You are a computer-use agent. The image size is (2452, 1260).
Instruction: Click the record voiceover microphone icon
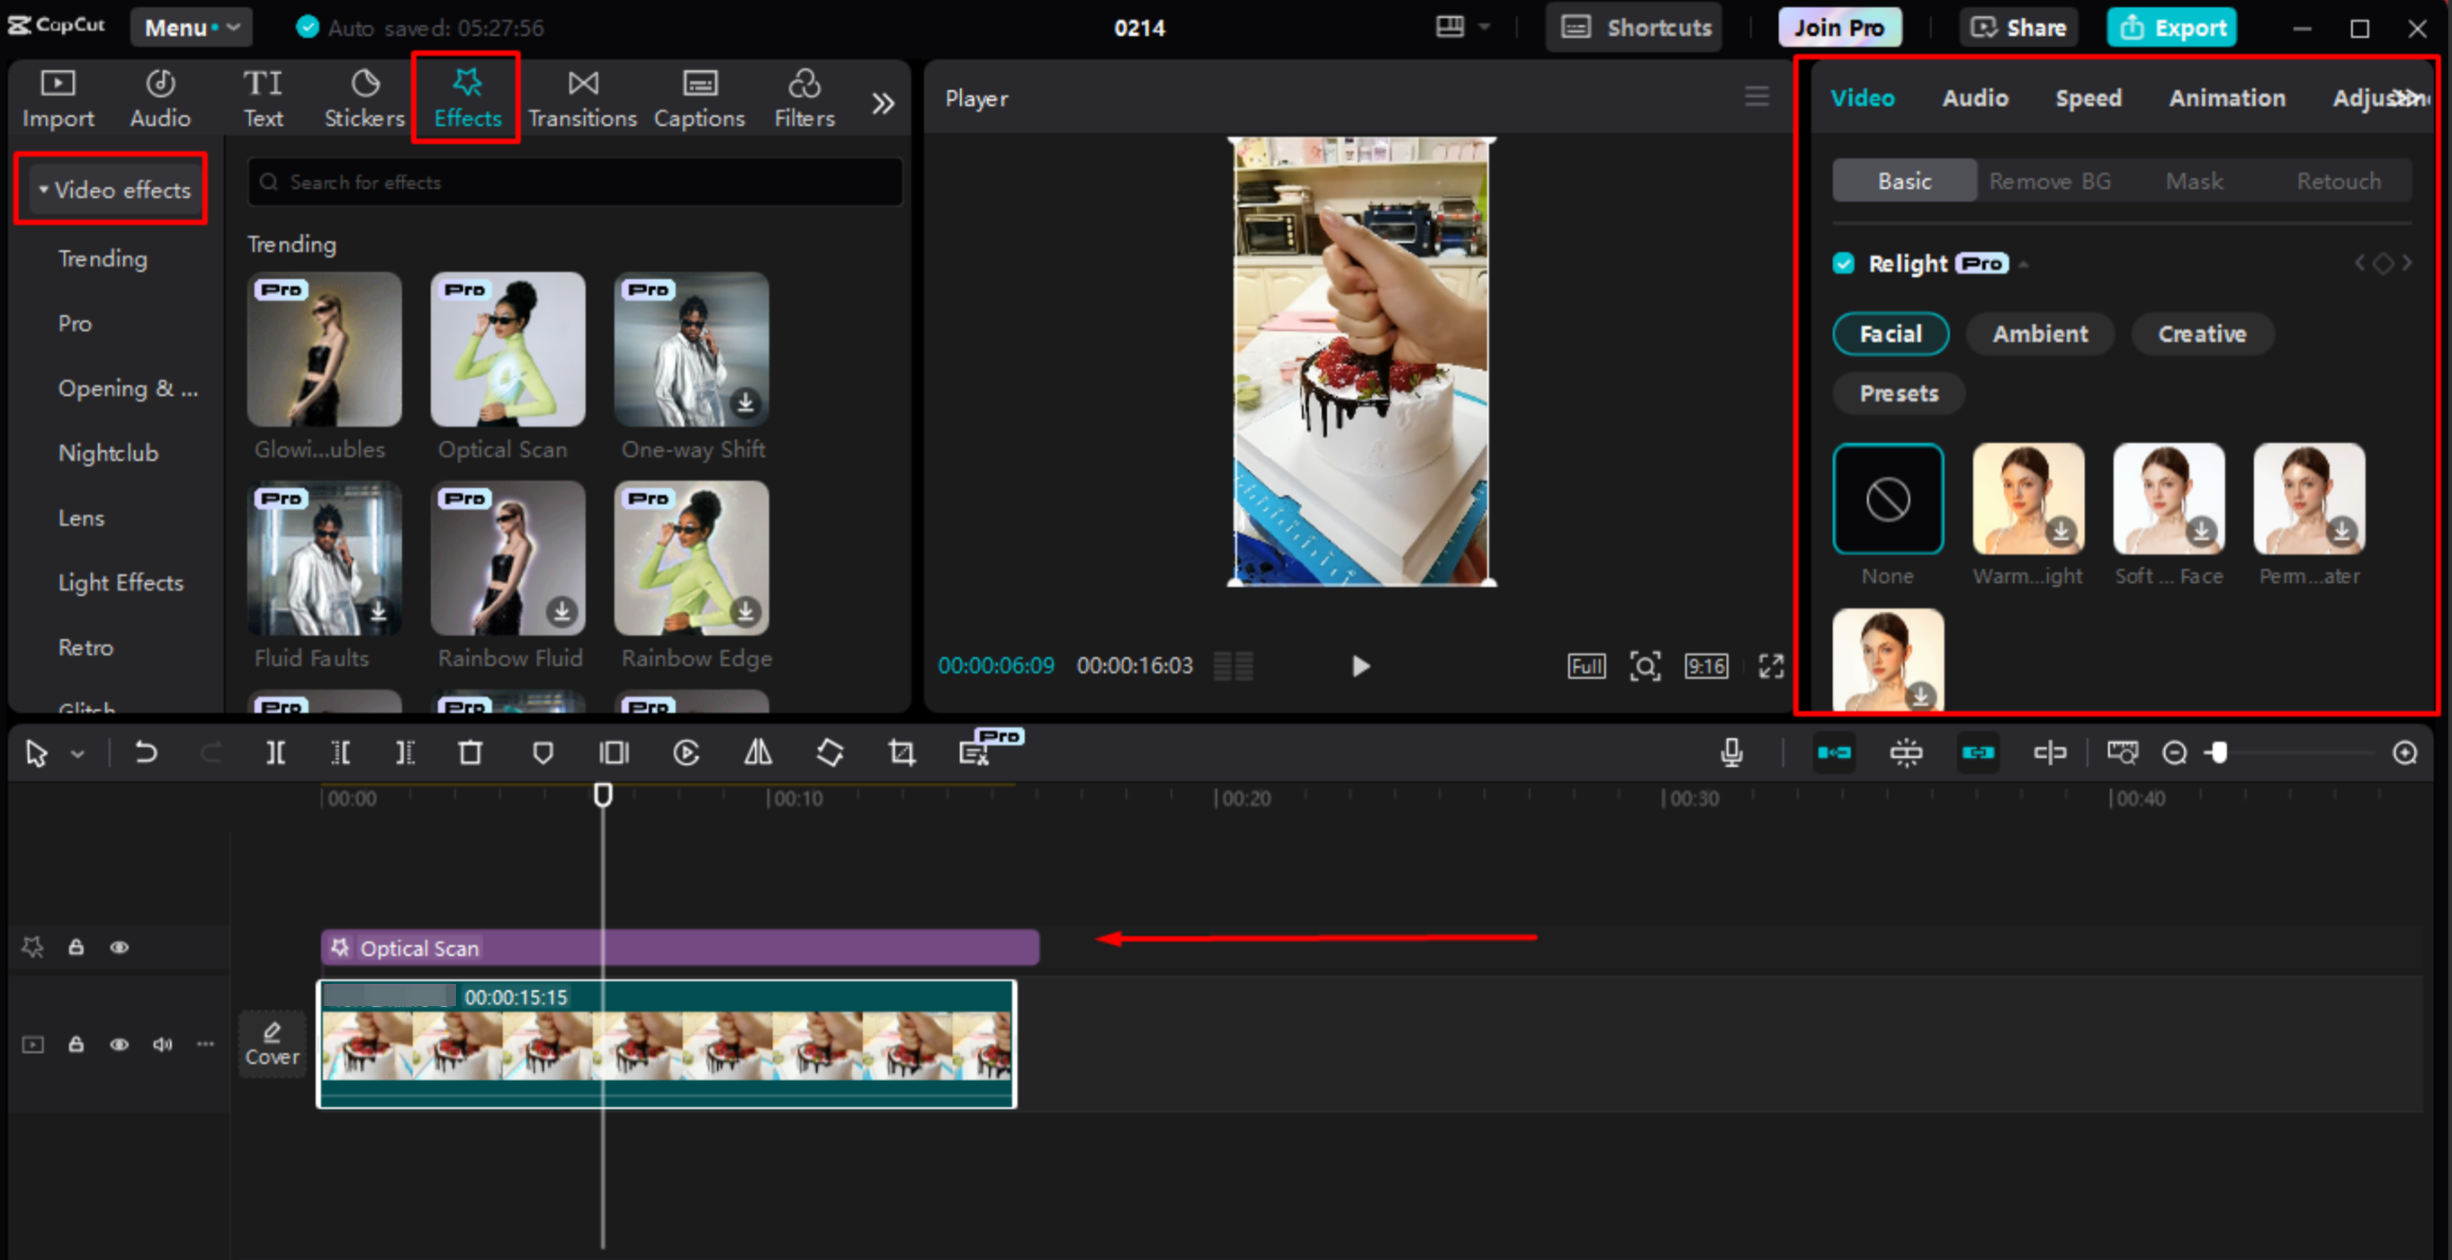click(x=1732, y=752)
